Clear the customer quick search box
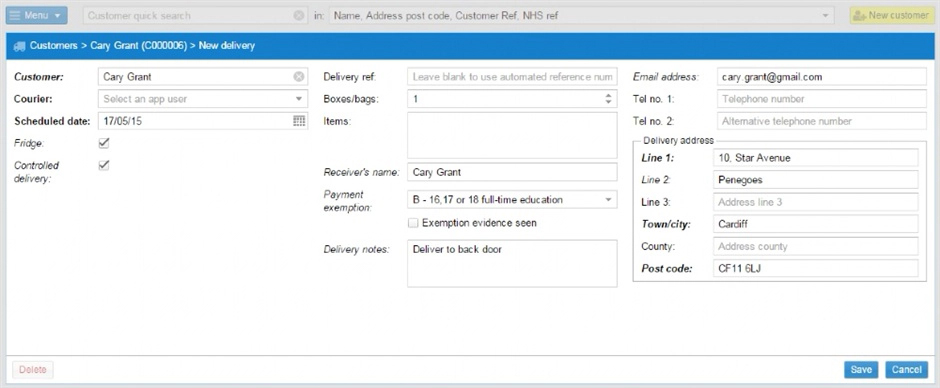Screen dimensions: 940x388 pos(299,16)
